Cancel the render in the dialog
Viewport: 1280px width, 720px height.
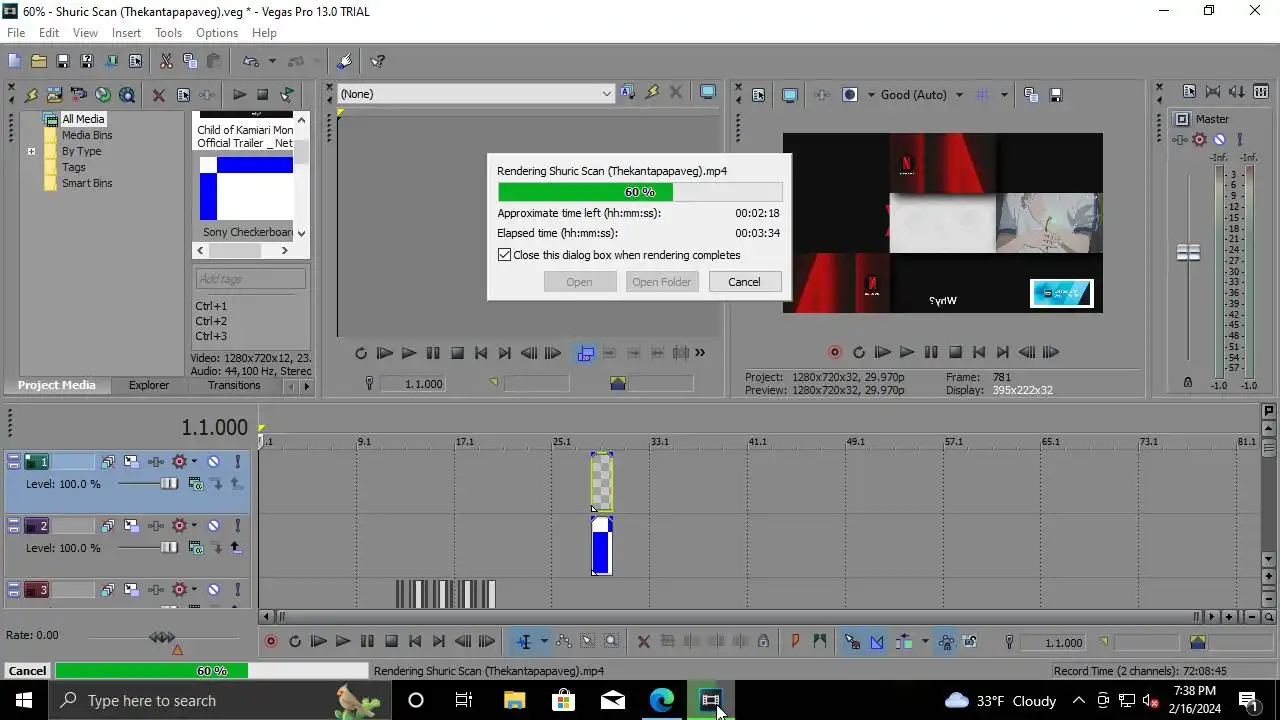pyautogui.click(x=744, y=282)
